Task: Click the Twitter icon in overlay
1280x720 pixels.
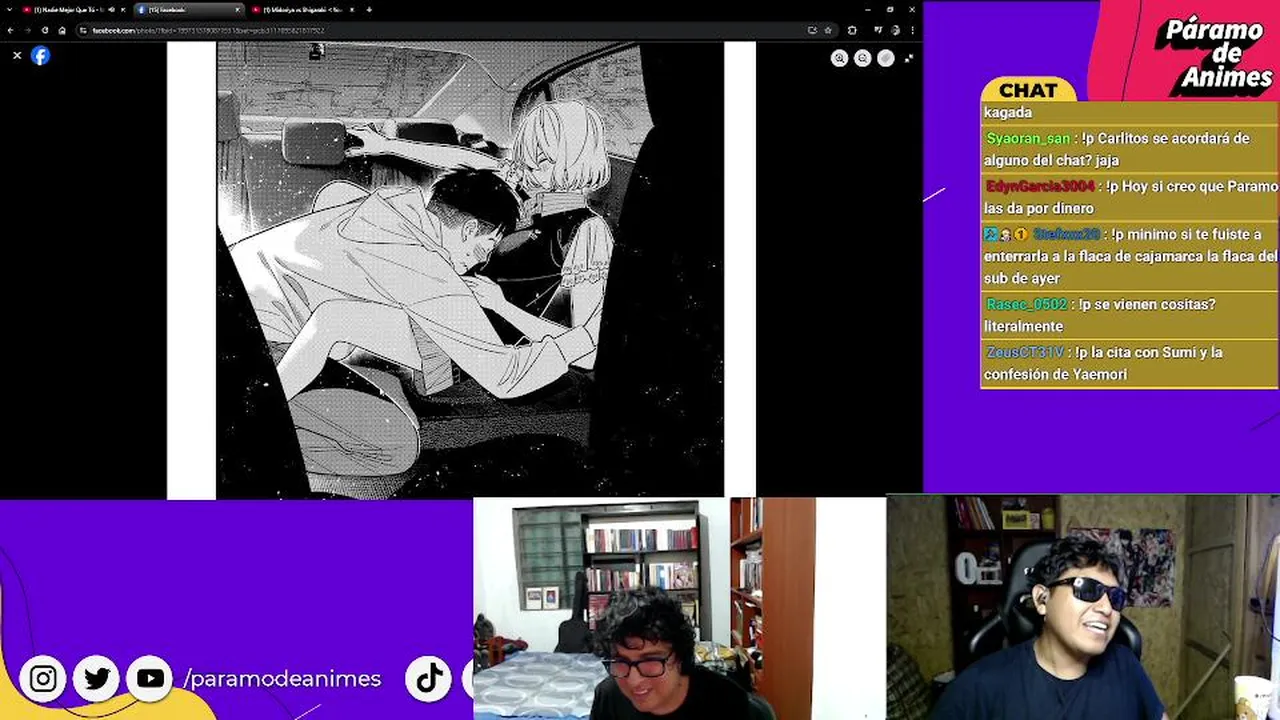Action: point(97,679)
